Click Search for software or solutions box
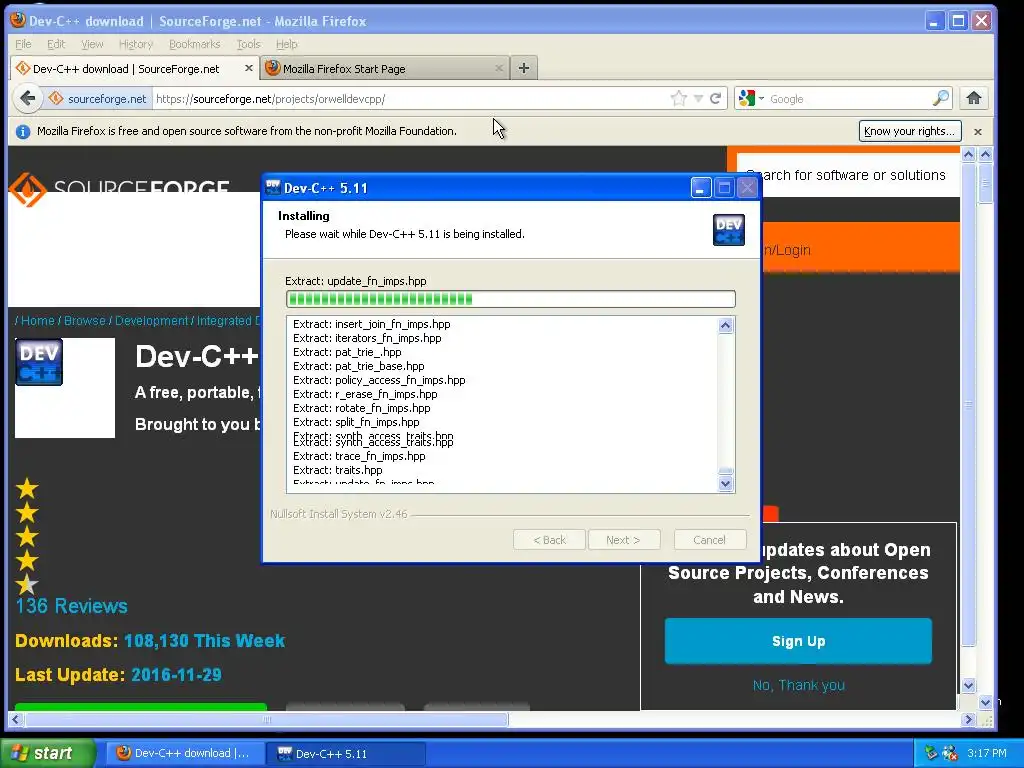This screenshot has height=768, width=1024. pos(848,175)
